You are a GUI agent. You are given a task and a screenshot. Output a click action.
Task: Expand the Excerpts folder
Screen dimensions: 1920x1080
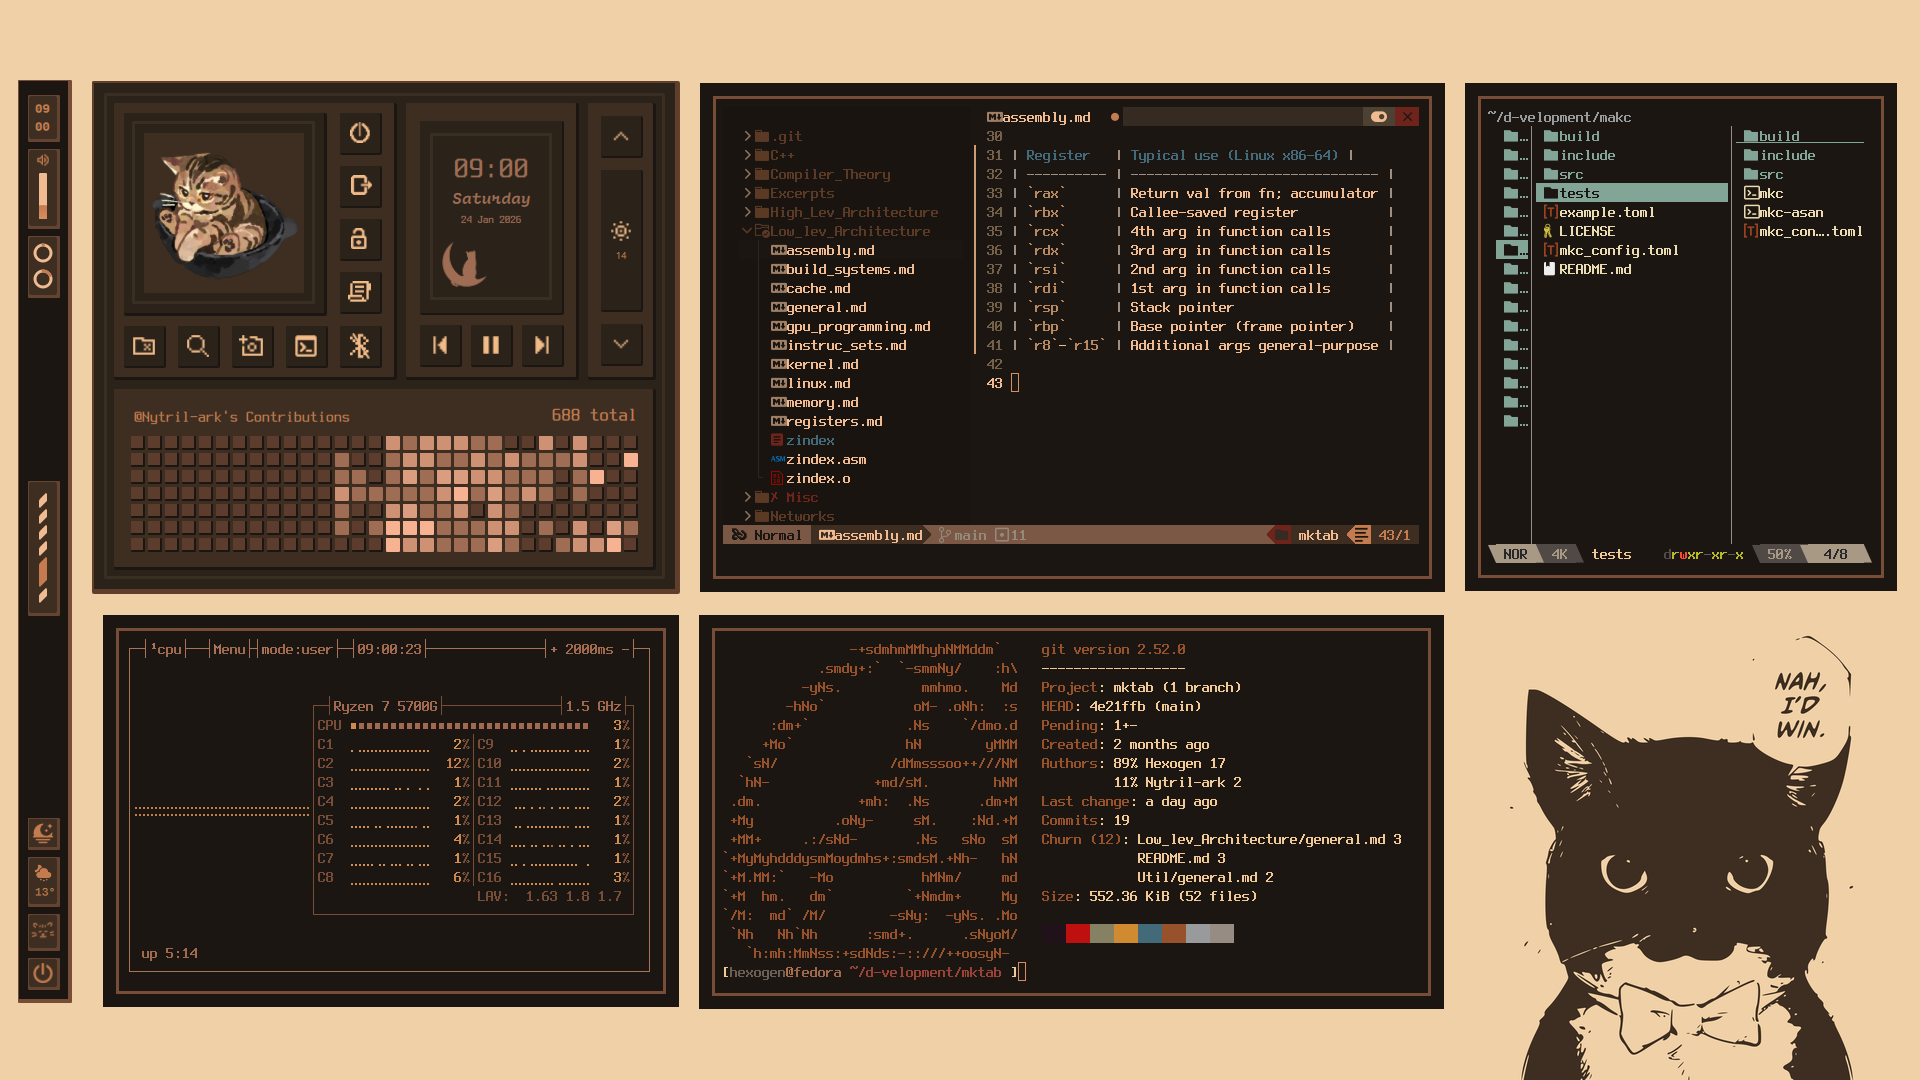tap(789, 193)
